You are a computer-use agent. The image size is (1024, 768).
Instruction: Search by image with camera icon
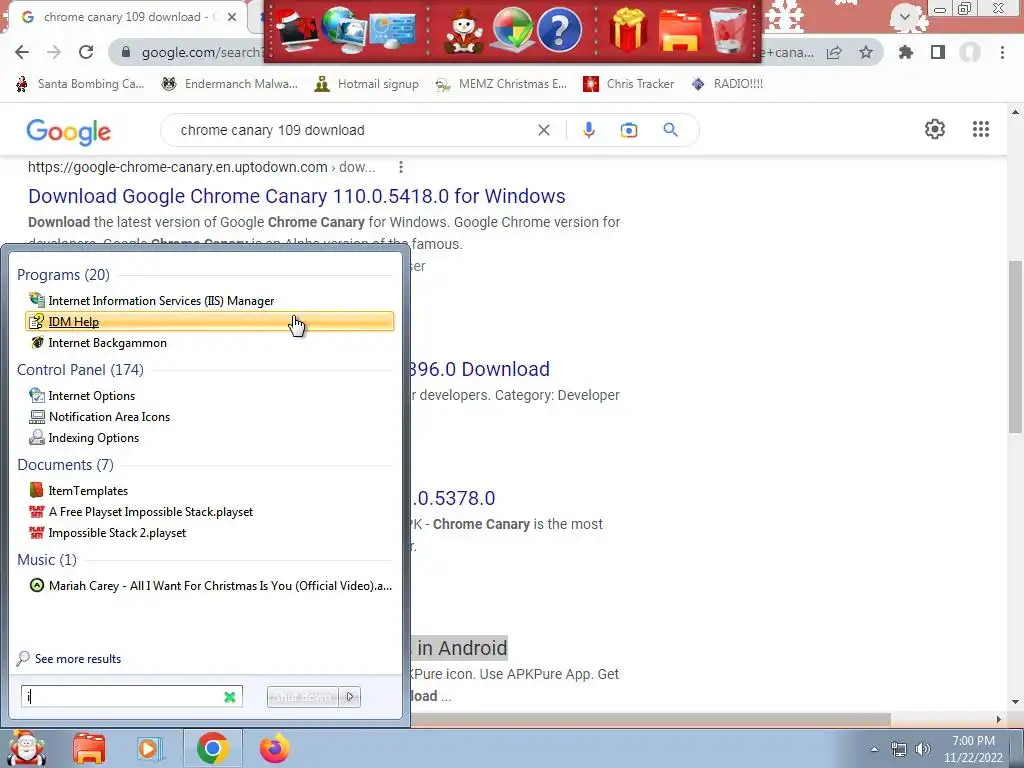pos(628,130)
